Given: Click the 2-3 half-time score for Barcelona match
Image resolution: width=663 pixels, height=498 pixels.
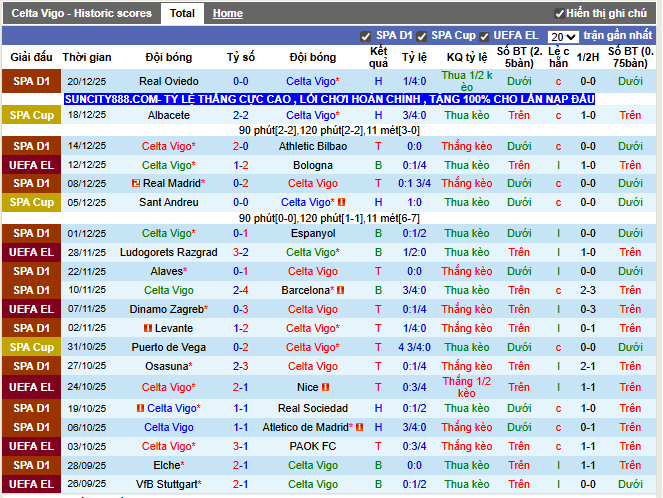Looking at the screenshot, I should 588,290.
